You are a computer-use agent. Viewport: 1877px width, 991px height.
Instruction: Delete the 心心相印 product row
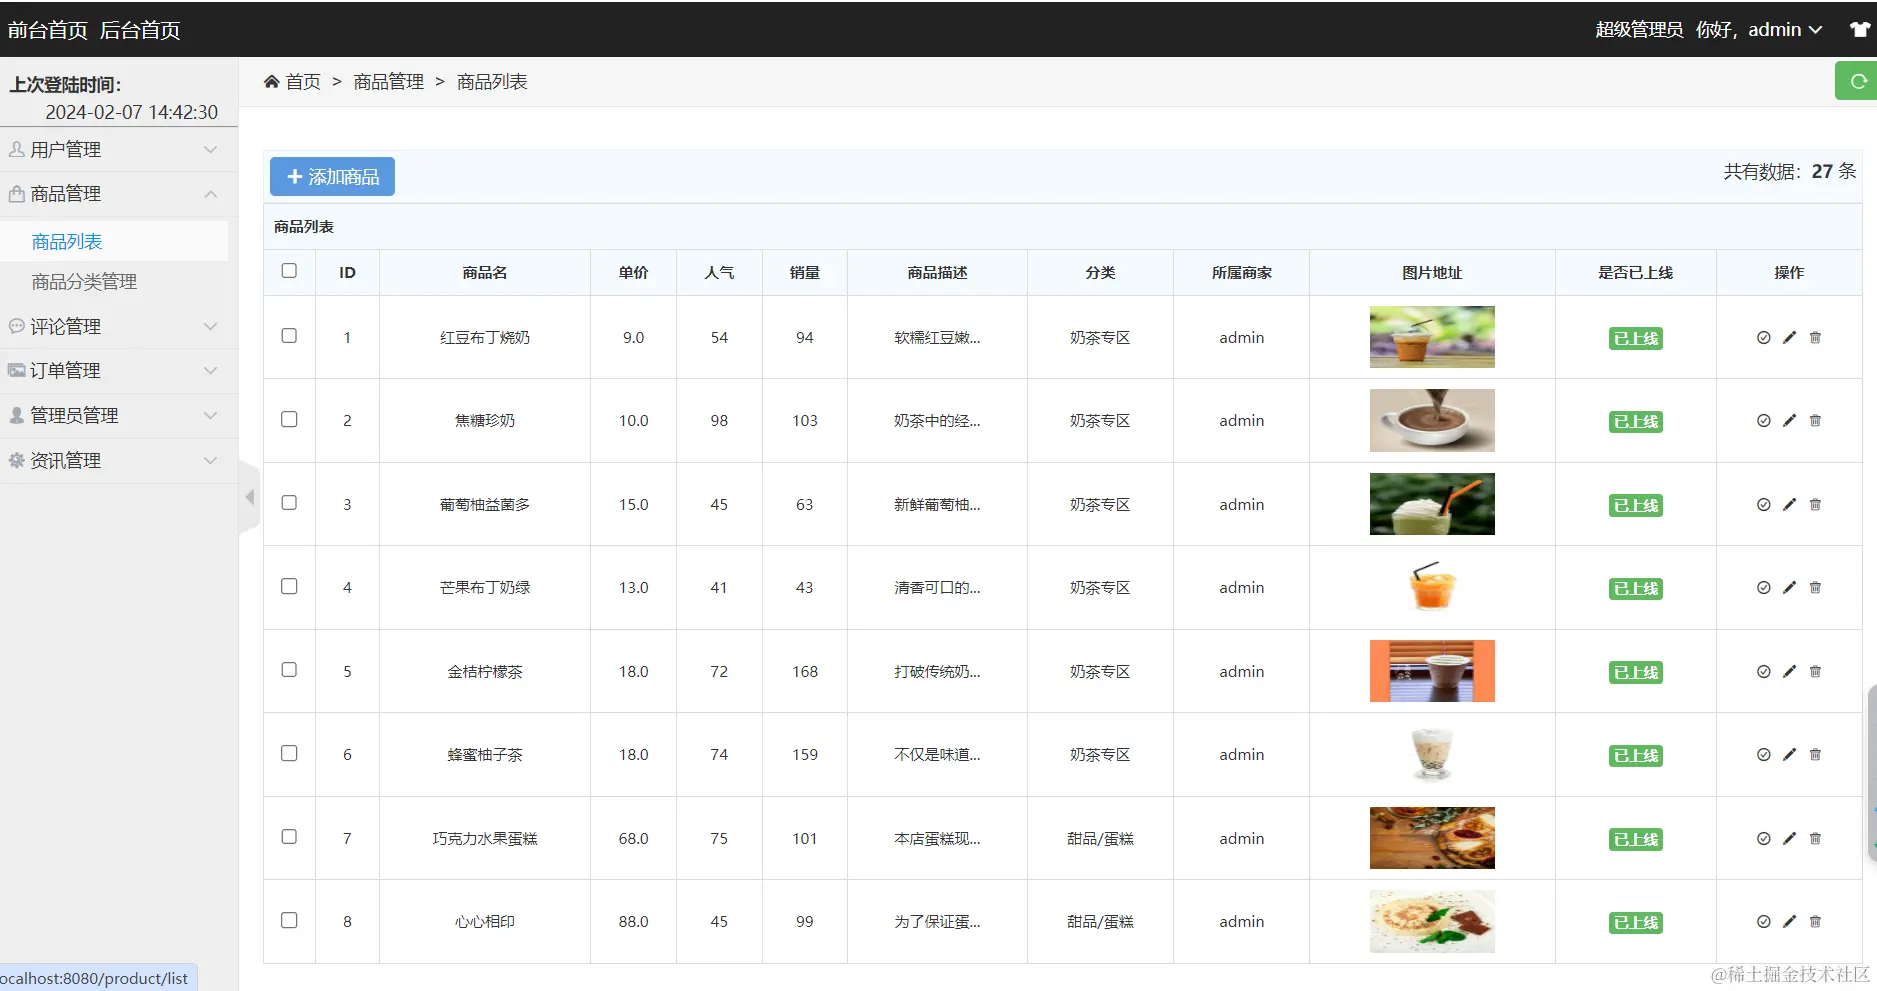tap(1815, 922)
